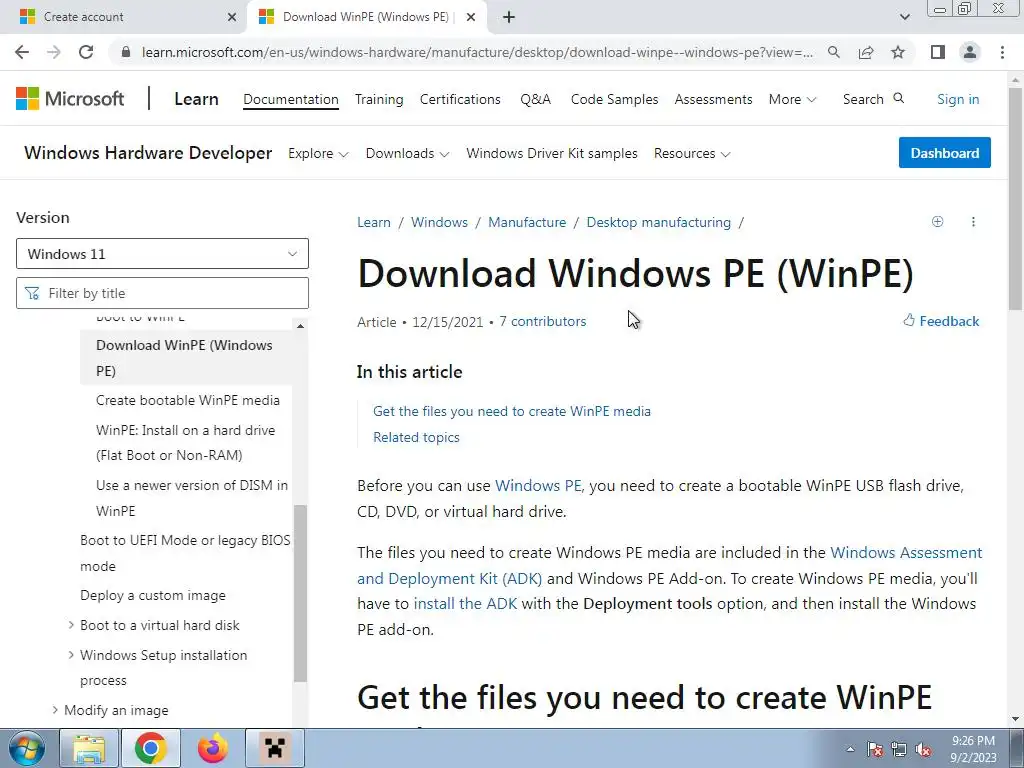Click the sidebar tree scrollbar thumb
Viewport: 1024px width, 768px height.
pos(300,593)
